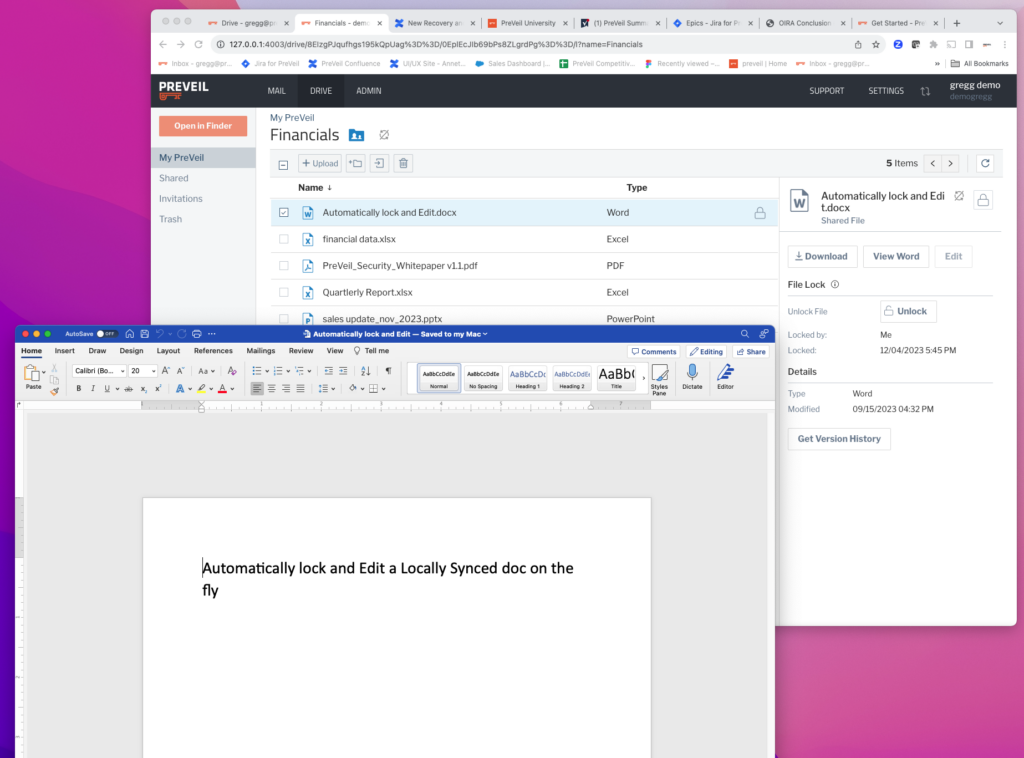Image resolution: width=1024 pixels, height=758 pixels.
Task: Uncheck Automatically lock and Edit.docx checkbox
Action: tap(283, 212)
